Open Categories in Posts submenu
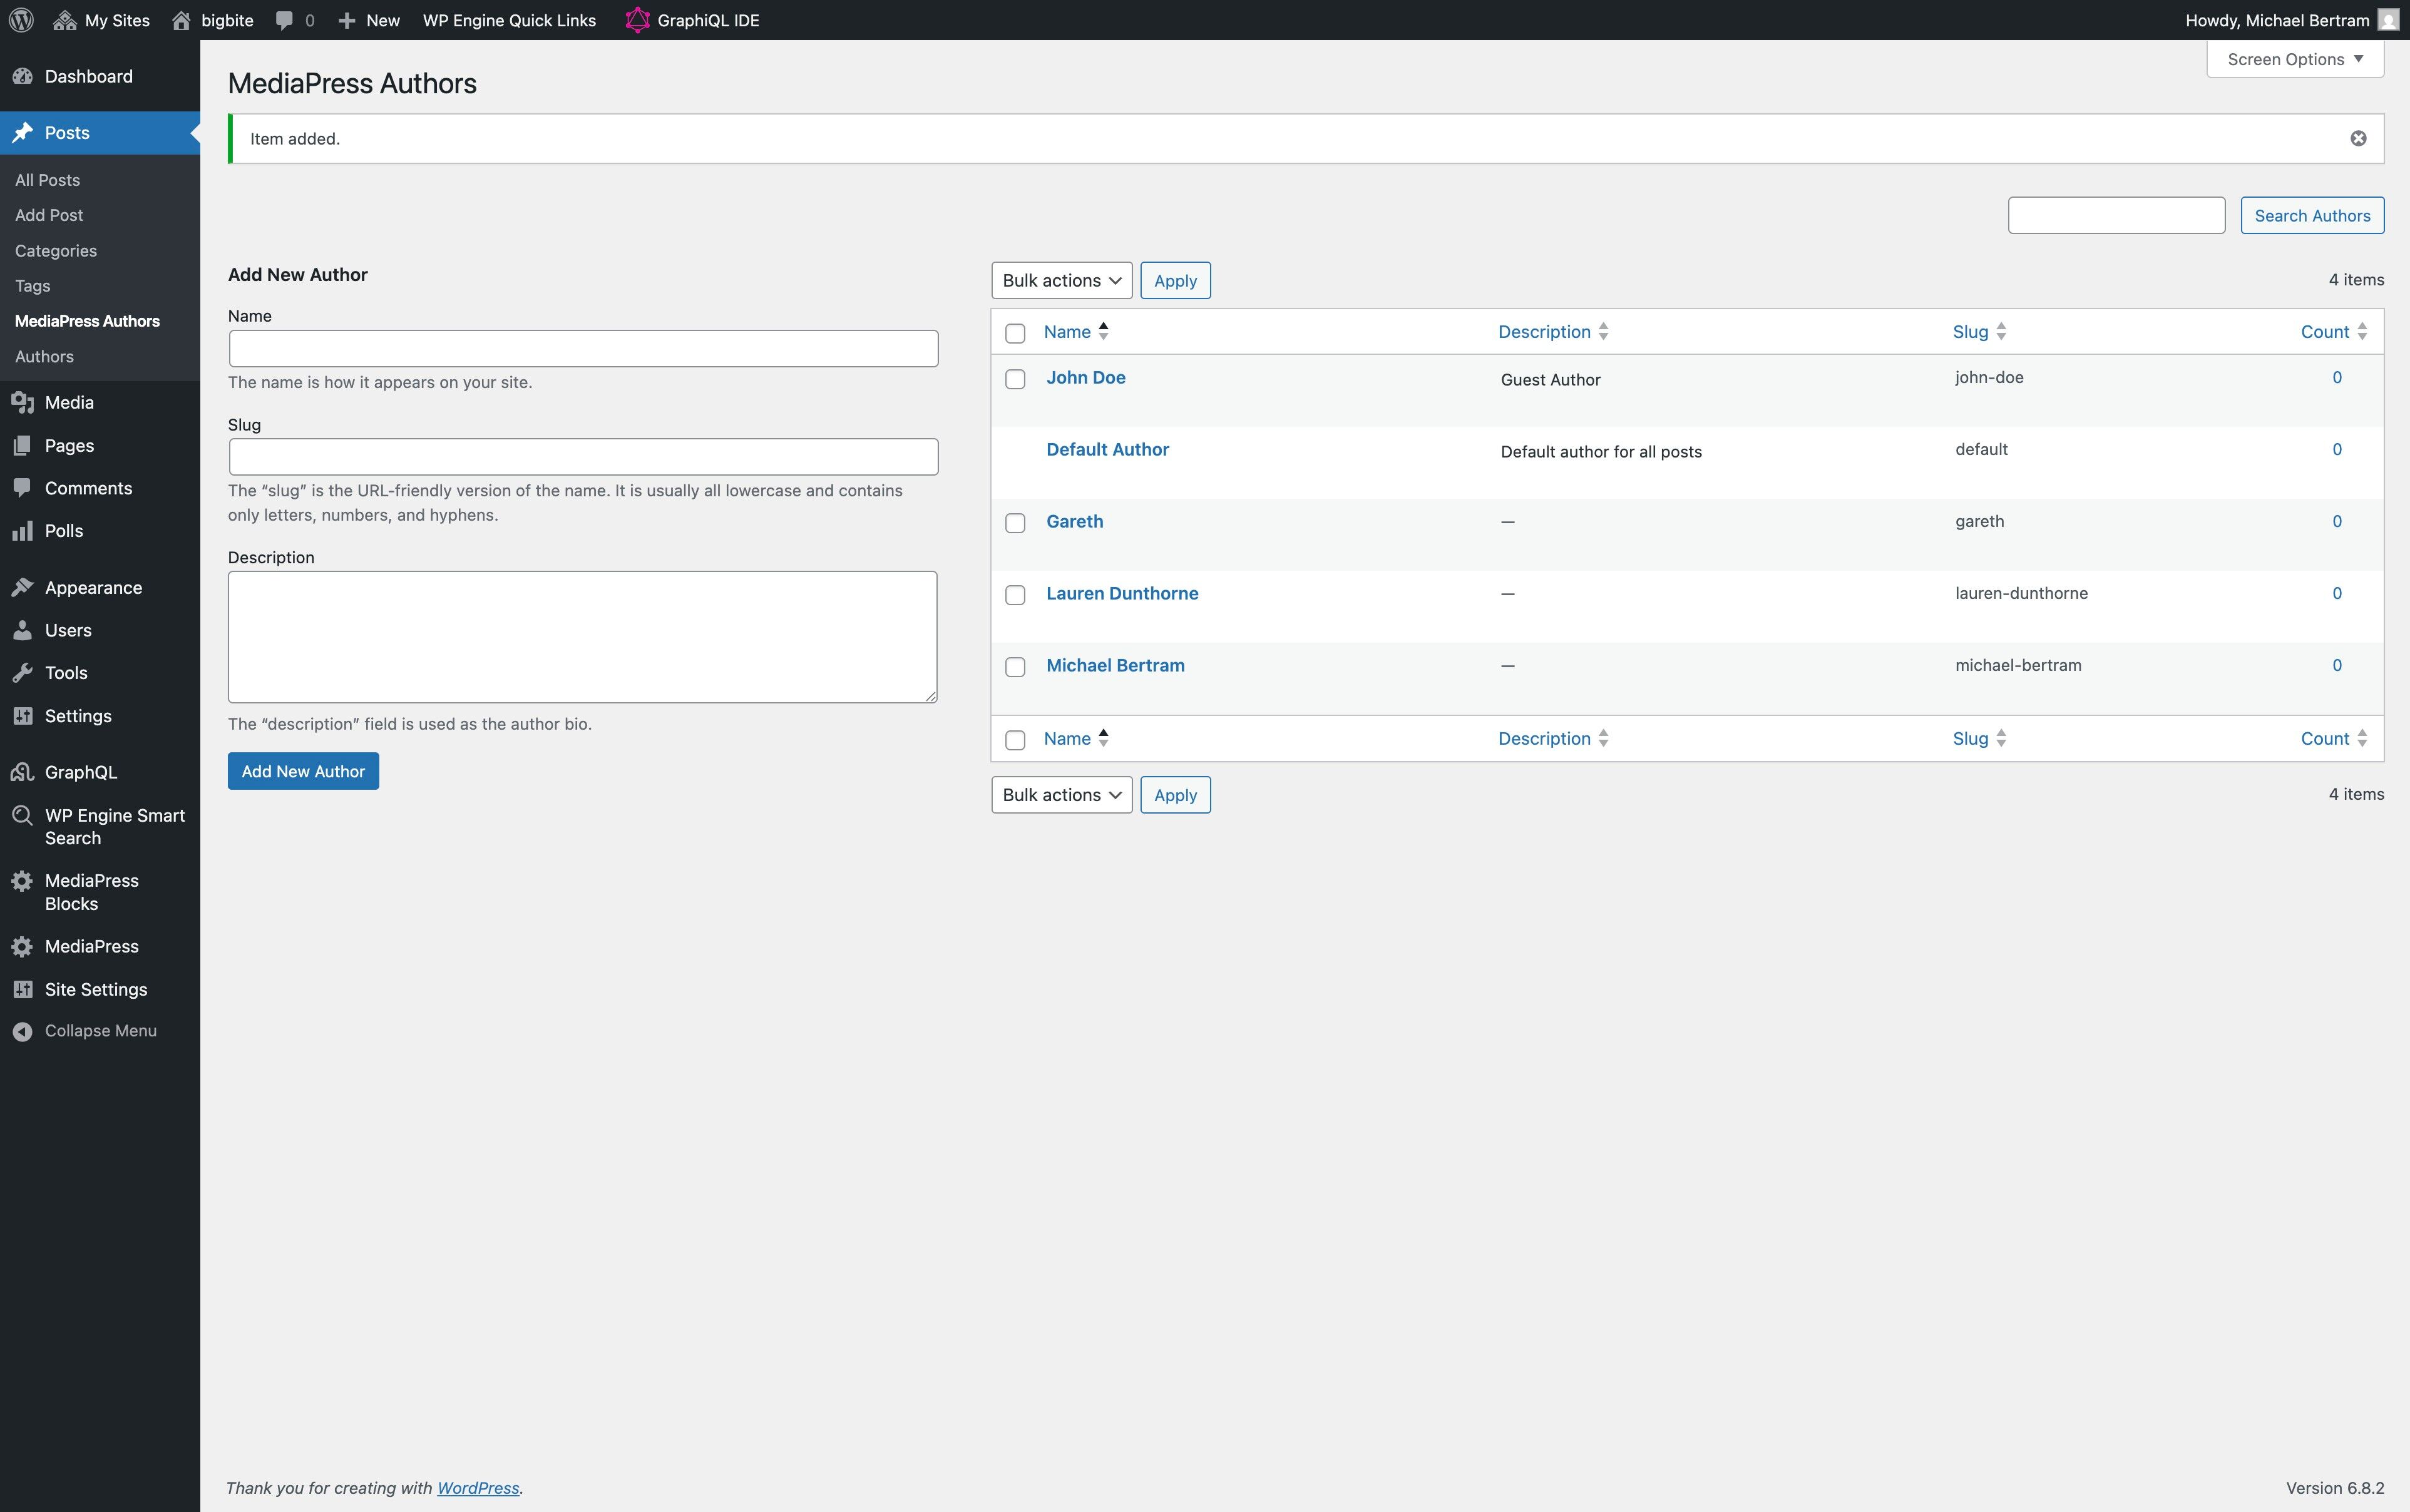Screen dimensions: 2410x1512 click(56, 251)
